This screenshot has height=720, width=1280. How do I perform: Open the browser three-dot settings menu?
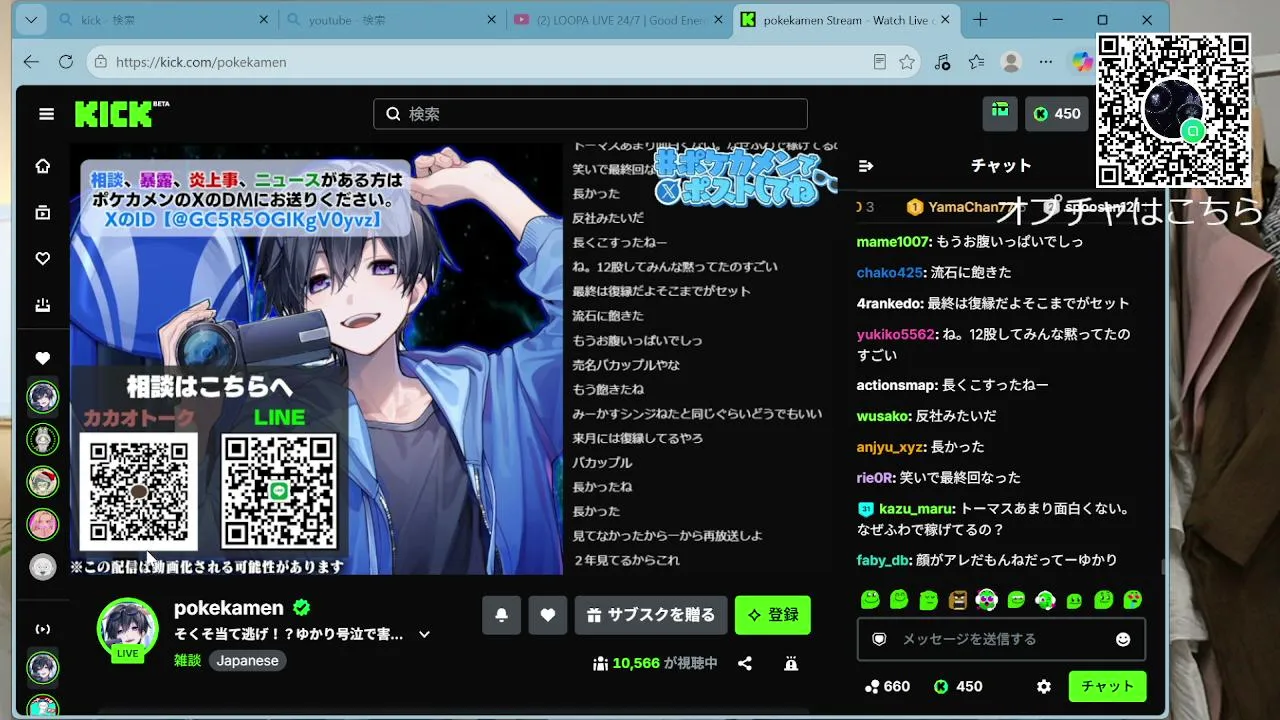pyautogui.click(x=1046, y=62)
